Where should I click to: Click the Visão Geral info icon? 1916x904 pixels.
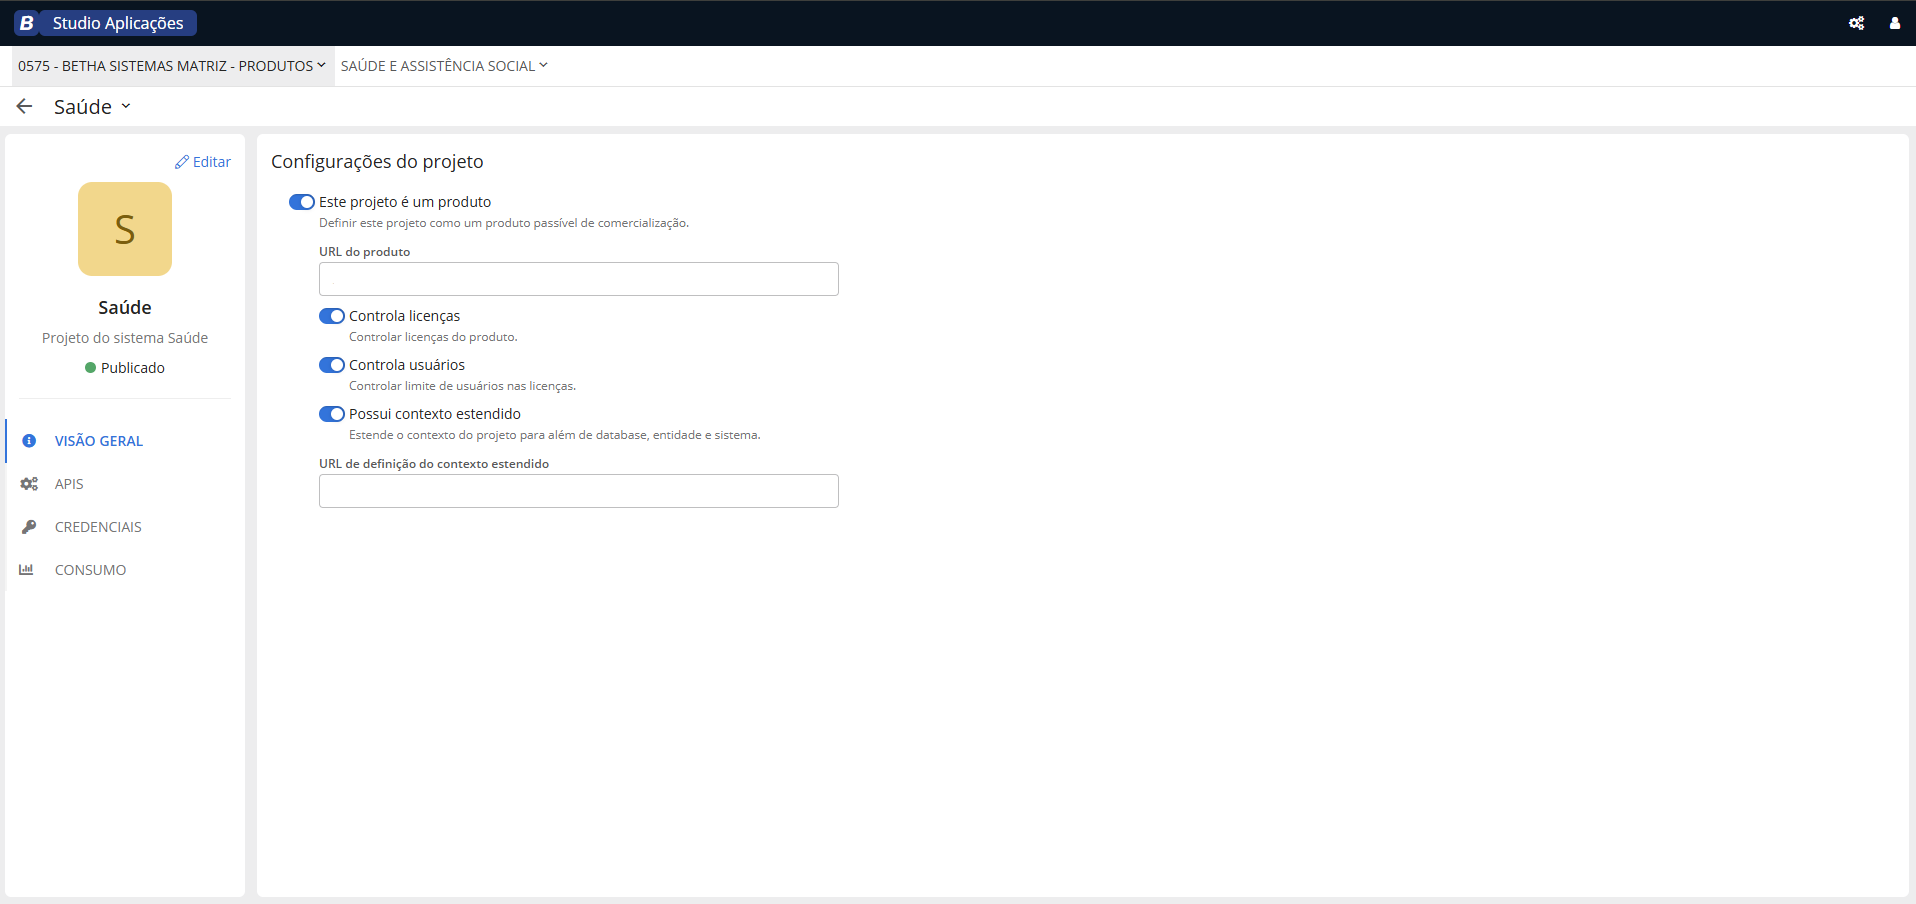click(29, 441)
